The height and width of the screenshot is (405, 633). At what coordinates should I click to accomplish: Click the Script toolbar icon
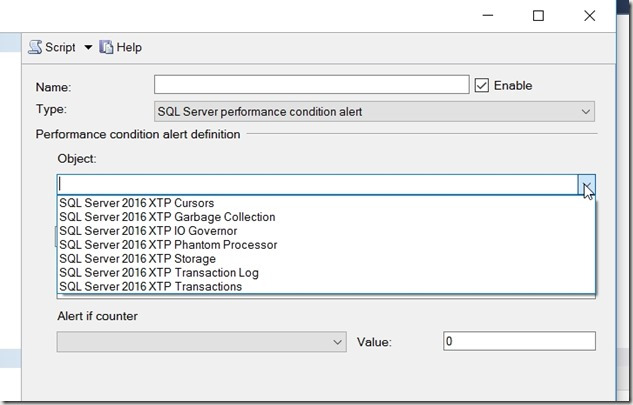coord(36,47)
